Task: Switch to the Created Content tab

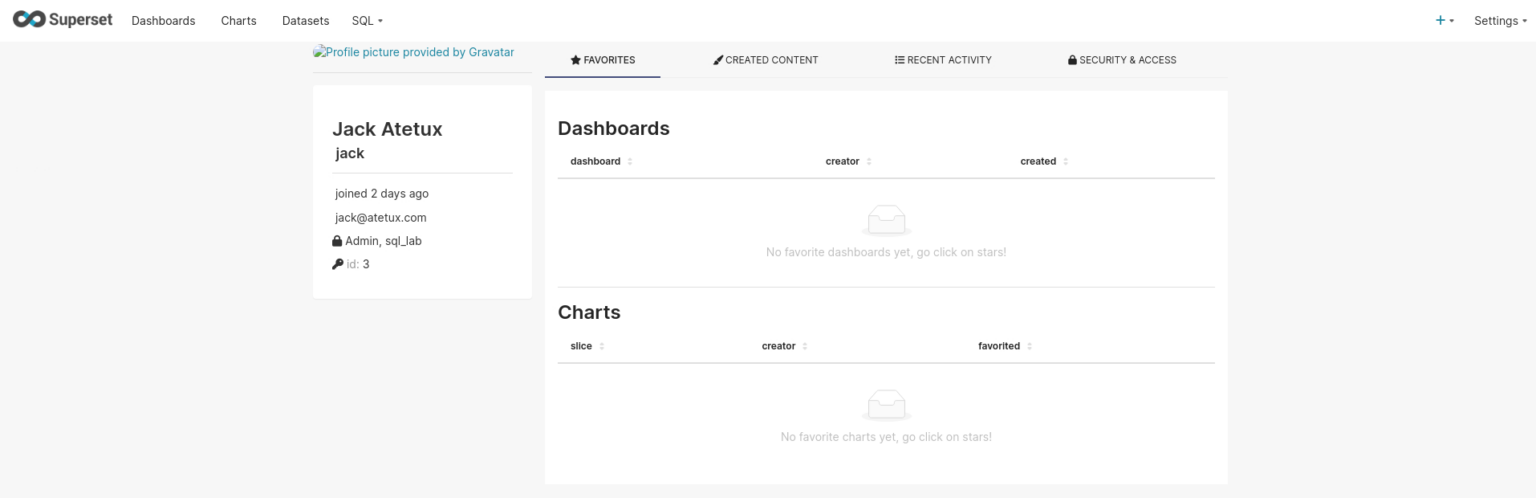Action: click(x=765, y=60)
